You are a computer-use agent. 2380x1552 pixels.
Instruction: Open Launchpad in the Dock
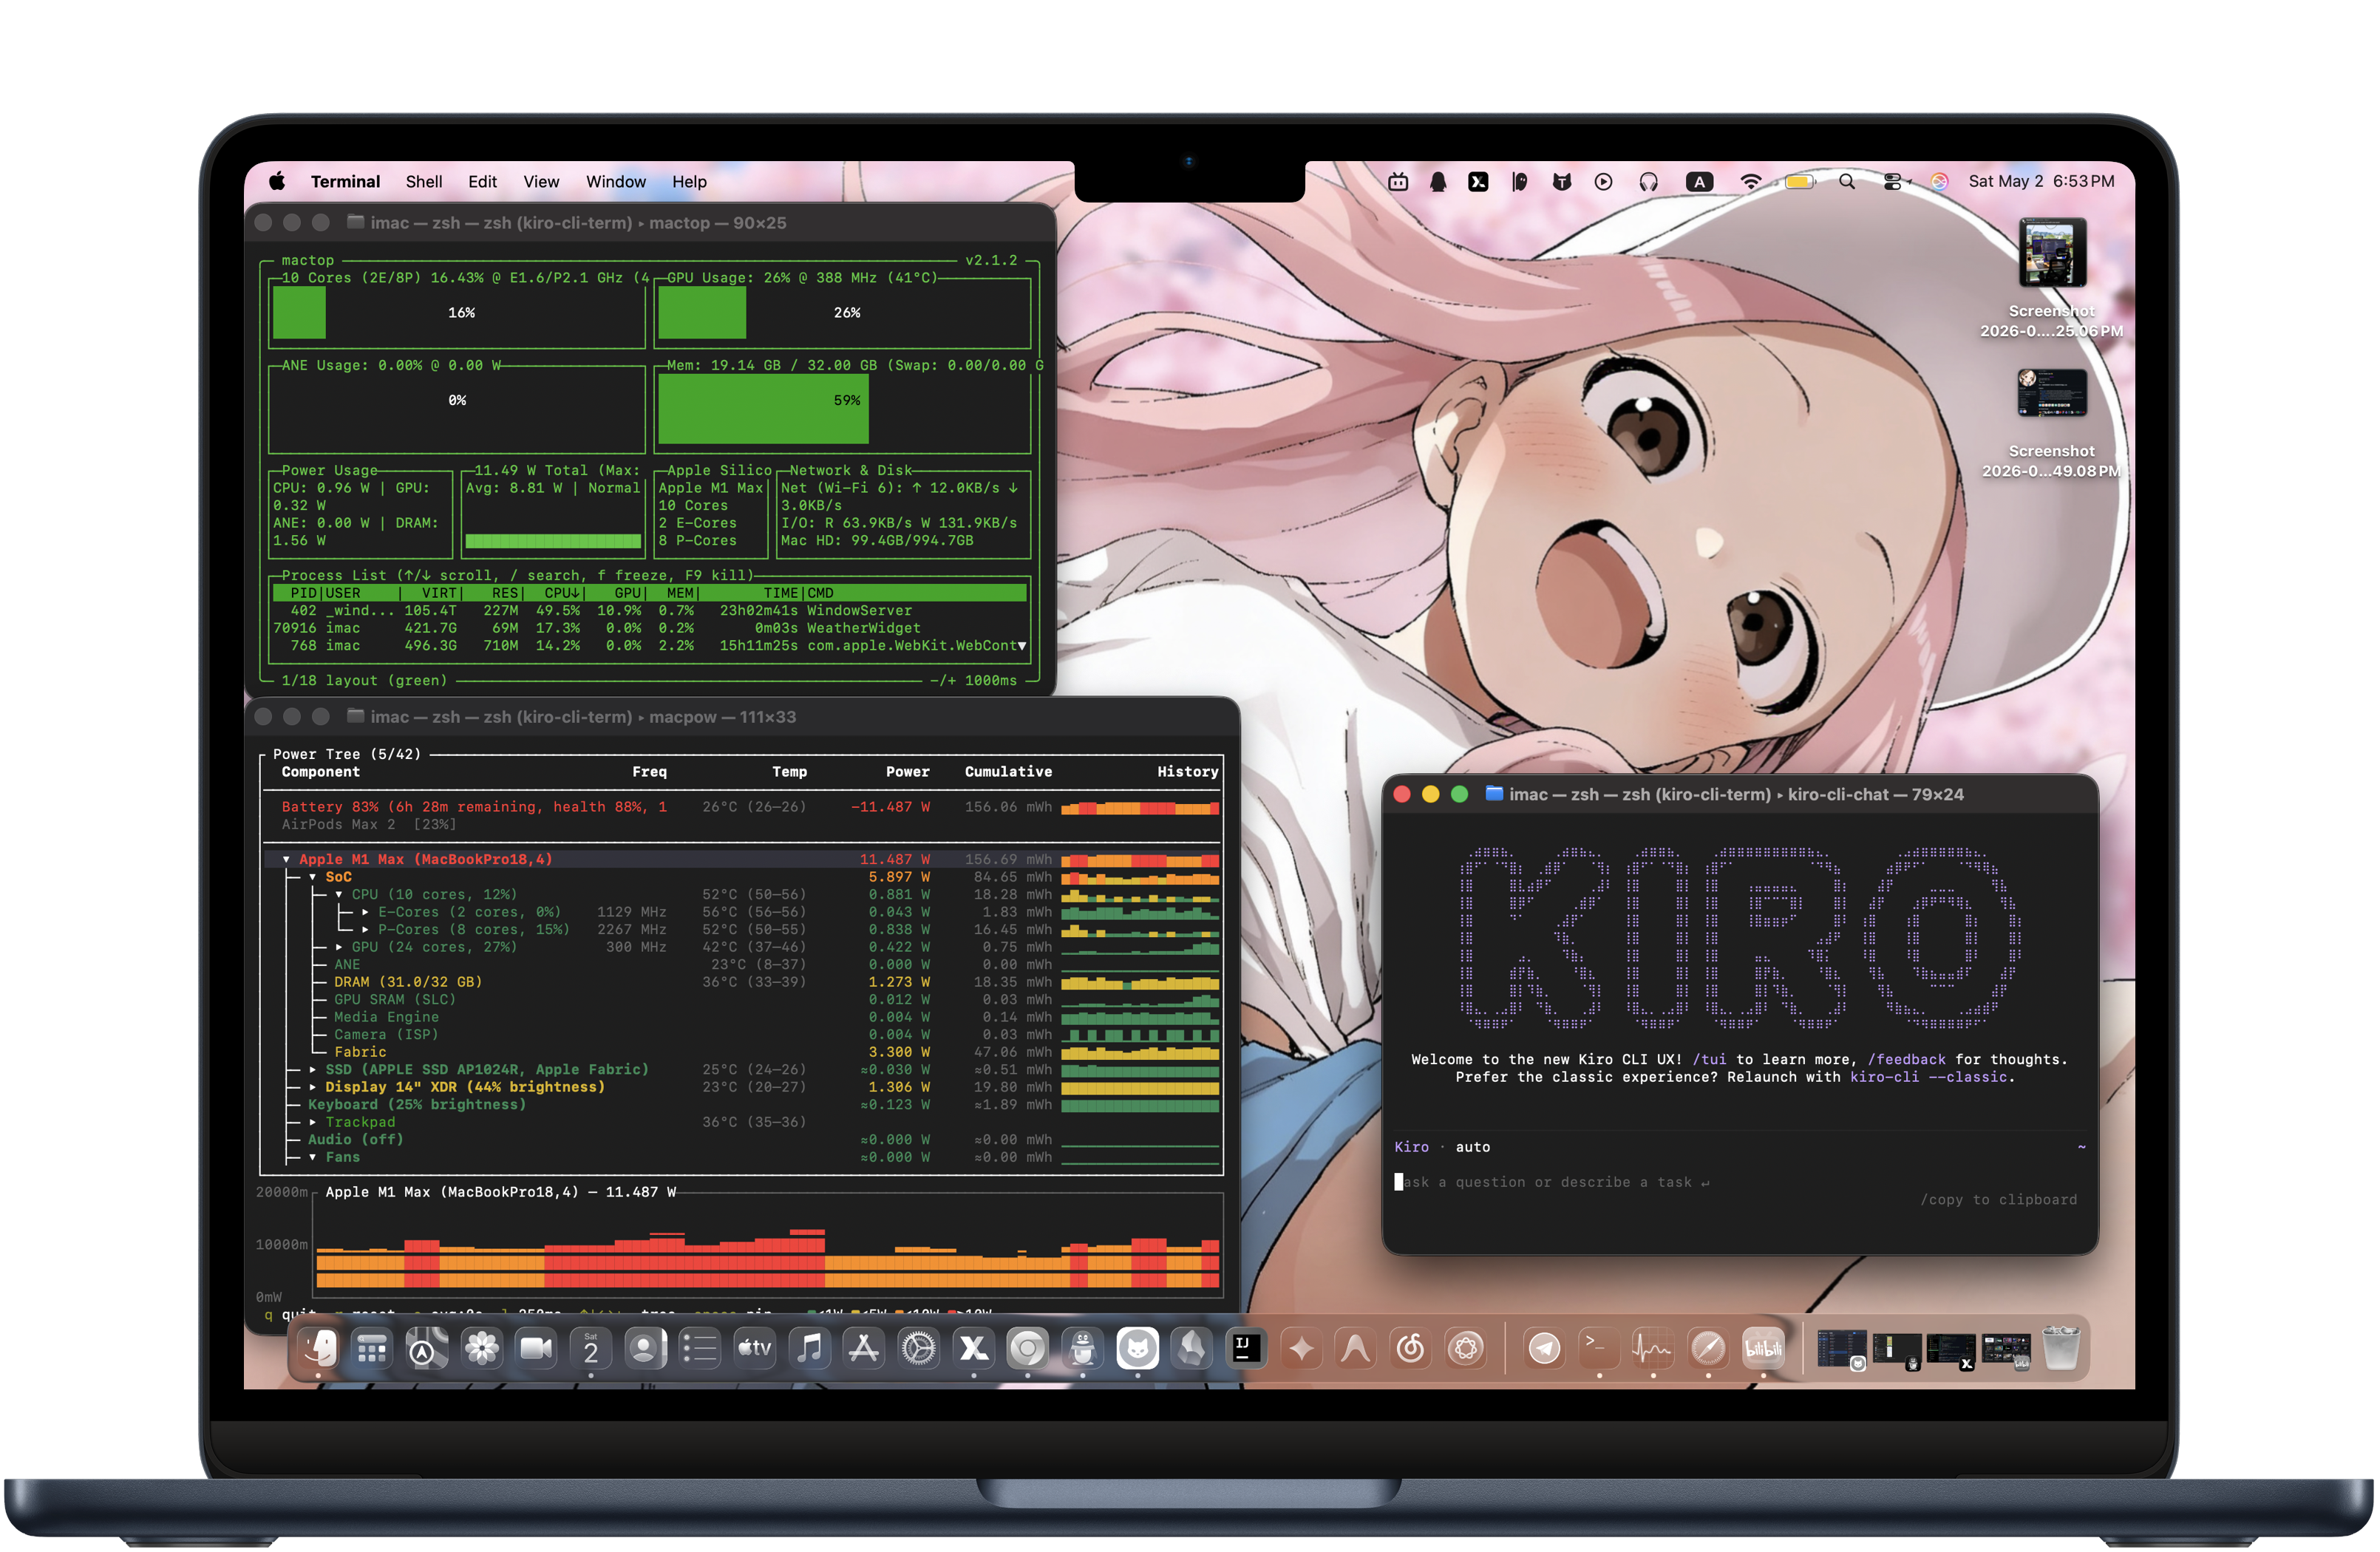pyautogui.click(x=372, y=1348)
